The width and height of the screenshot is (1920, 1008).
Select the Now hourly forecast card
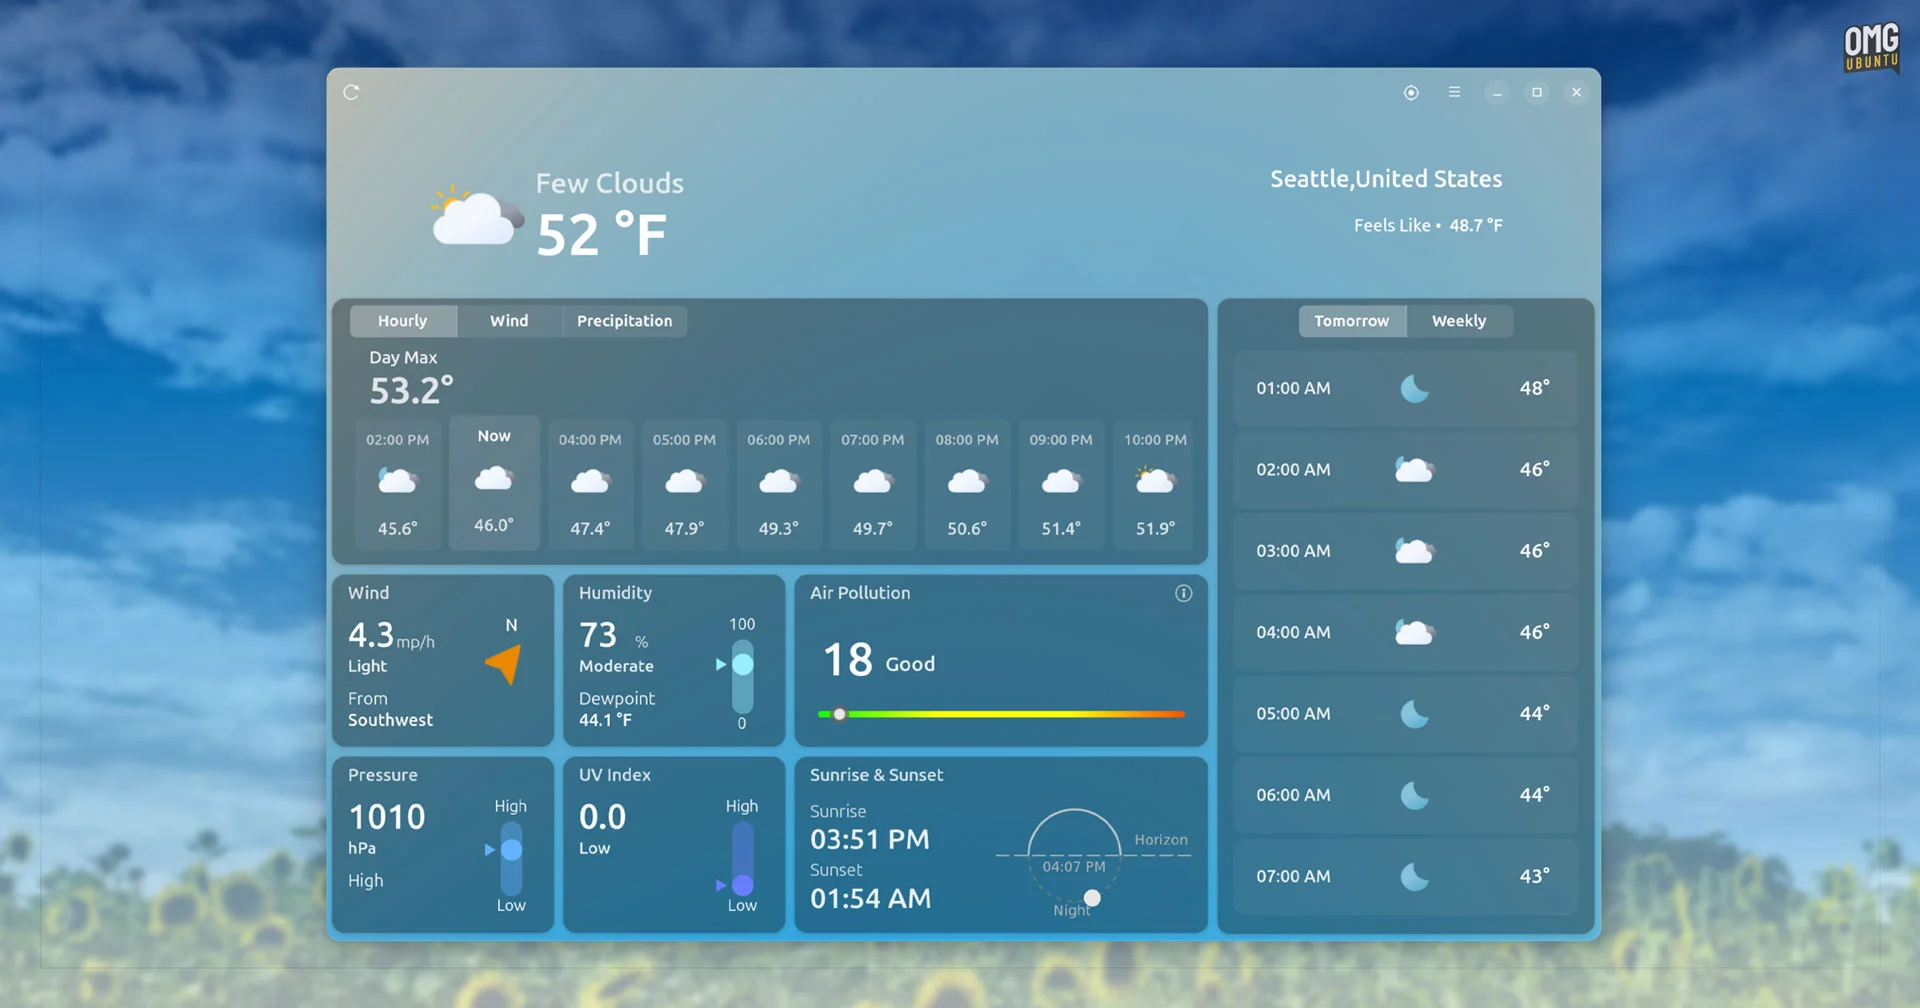coord(494,483)
